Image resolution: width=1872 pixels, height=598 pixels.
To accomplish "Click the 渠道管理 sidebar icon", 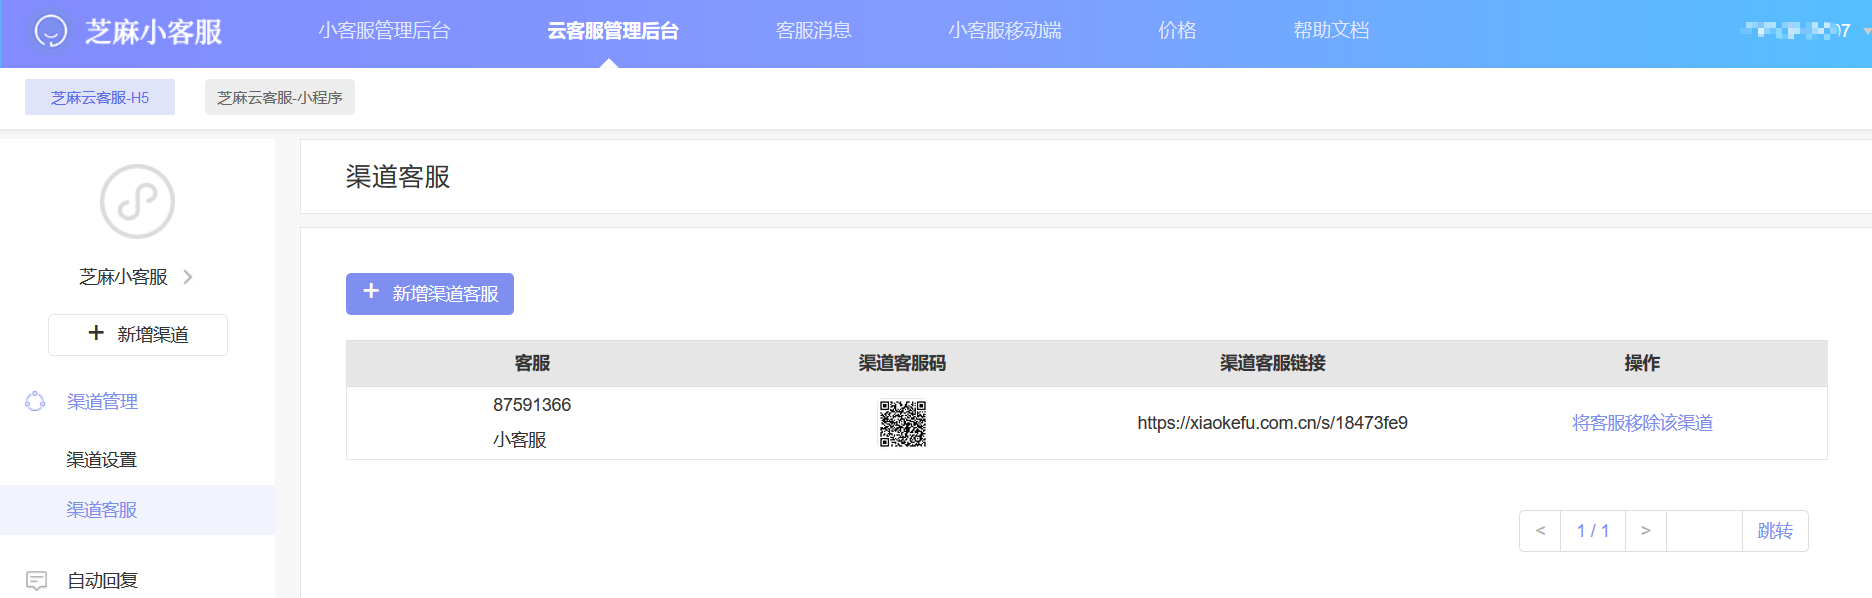I will pos(35,401).
